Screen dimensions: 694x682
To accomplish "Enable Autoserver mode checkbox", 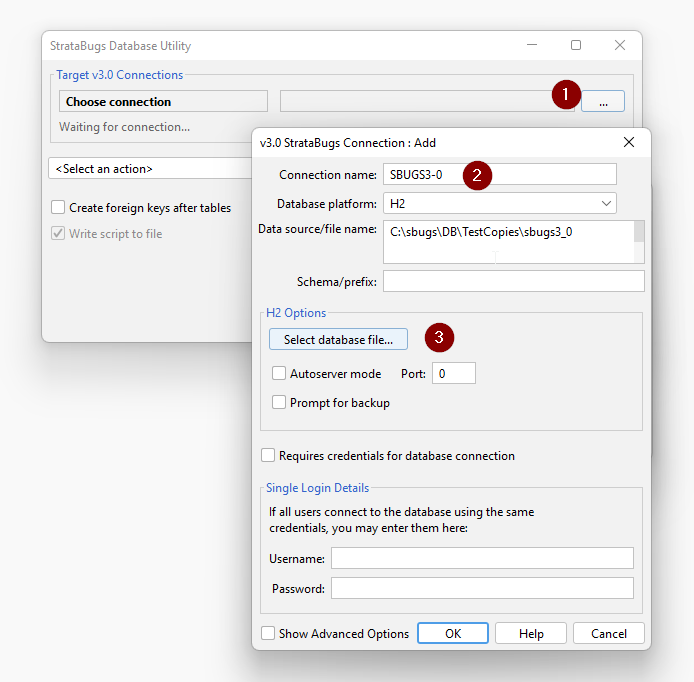I will 279,373.
